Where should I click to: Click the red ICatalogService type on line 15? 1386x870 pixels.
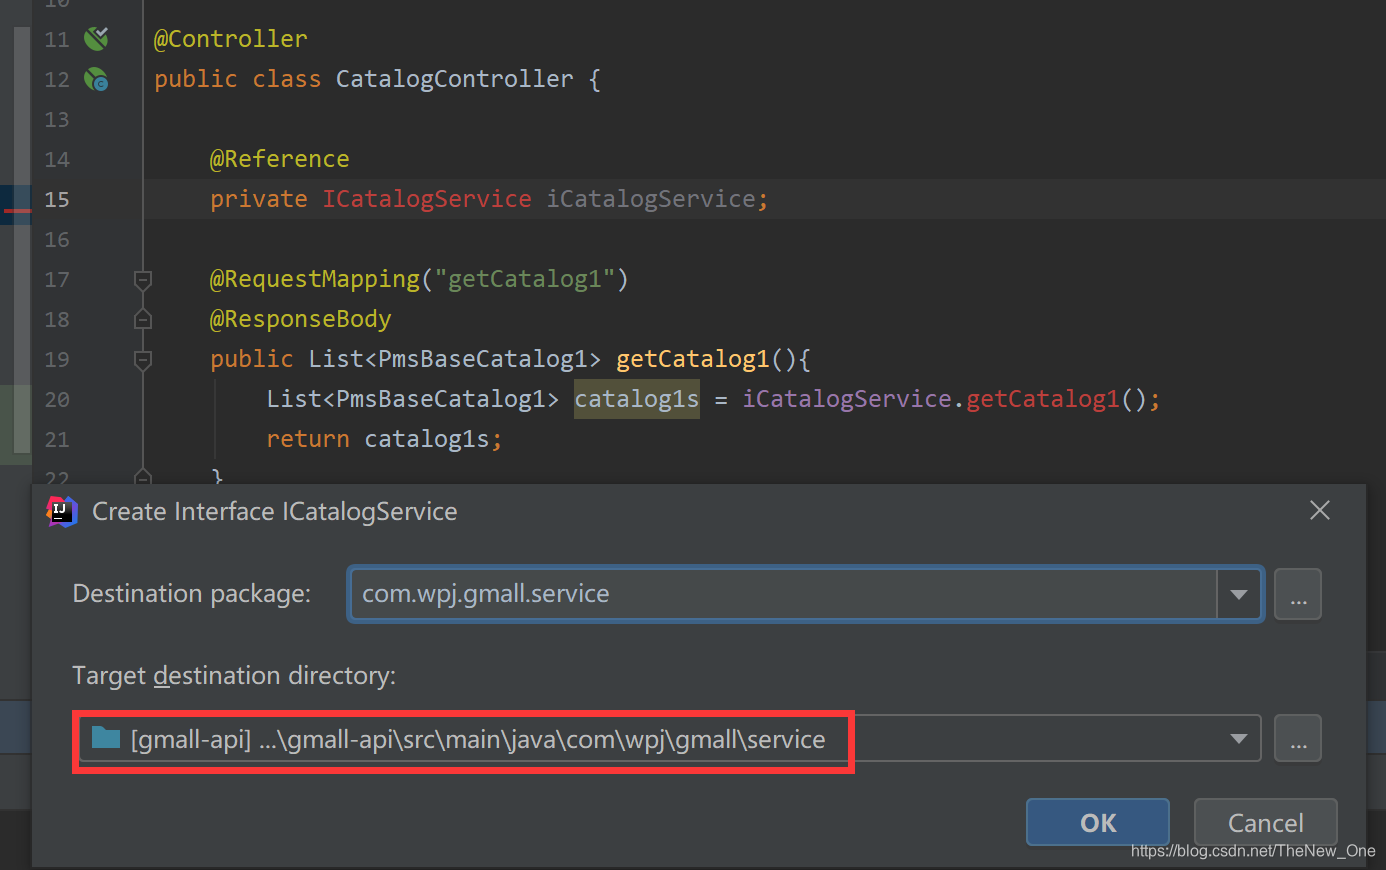click(x=426, y=199)
